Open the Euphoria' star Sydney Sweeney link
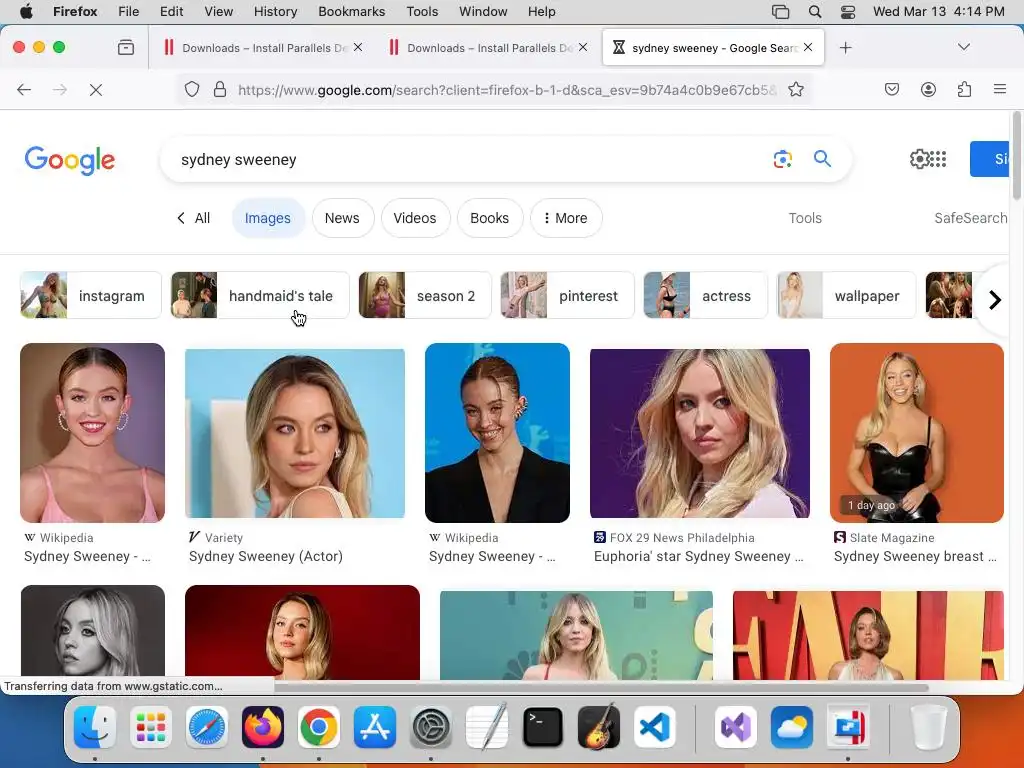 699,556
